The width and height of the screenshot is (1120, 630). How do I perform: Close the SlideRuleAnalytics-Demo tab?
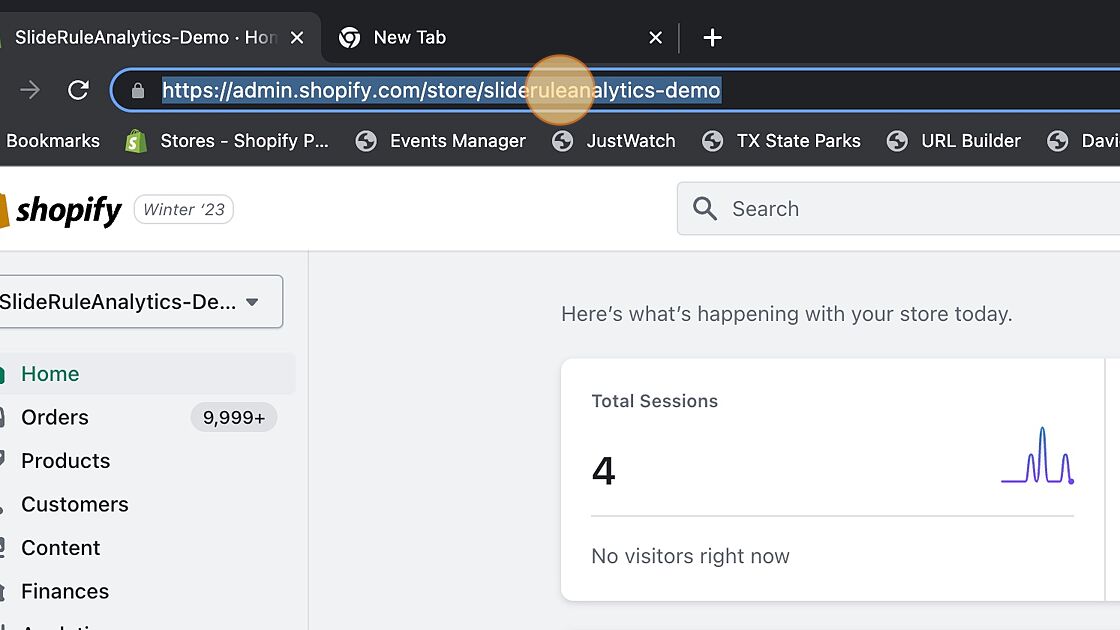point(296,38)
